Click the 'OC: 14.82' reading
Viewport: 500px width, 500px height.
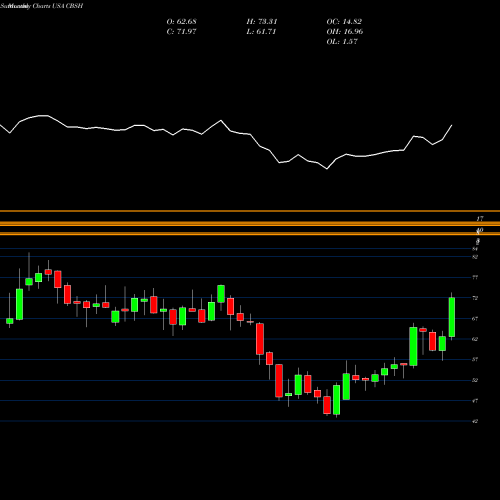(344, 22)
